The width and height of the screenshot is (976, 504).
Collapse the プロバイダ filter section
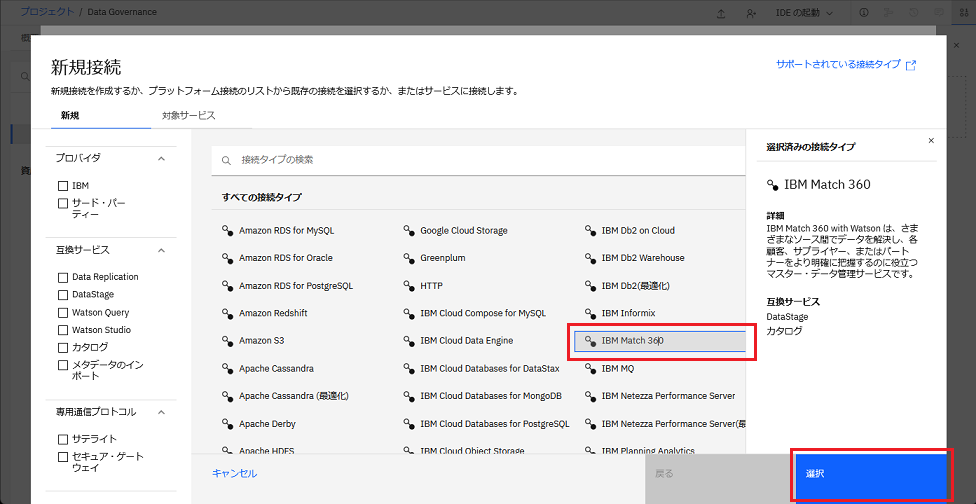pos(161,159)
